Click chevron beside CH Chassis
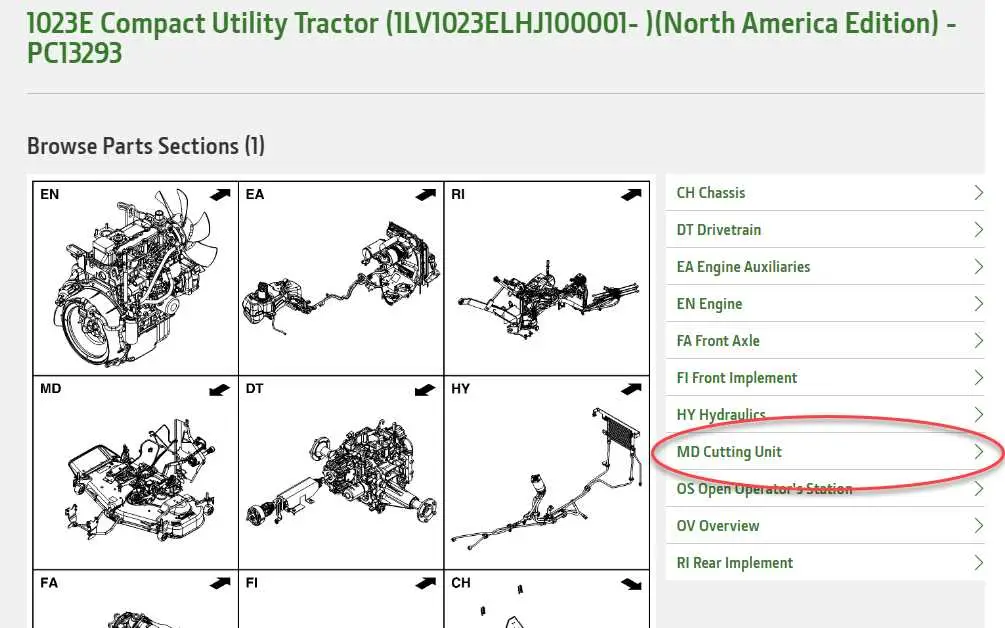The image size is (1005, 628). [x=978, y=192]
